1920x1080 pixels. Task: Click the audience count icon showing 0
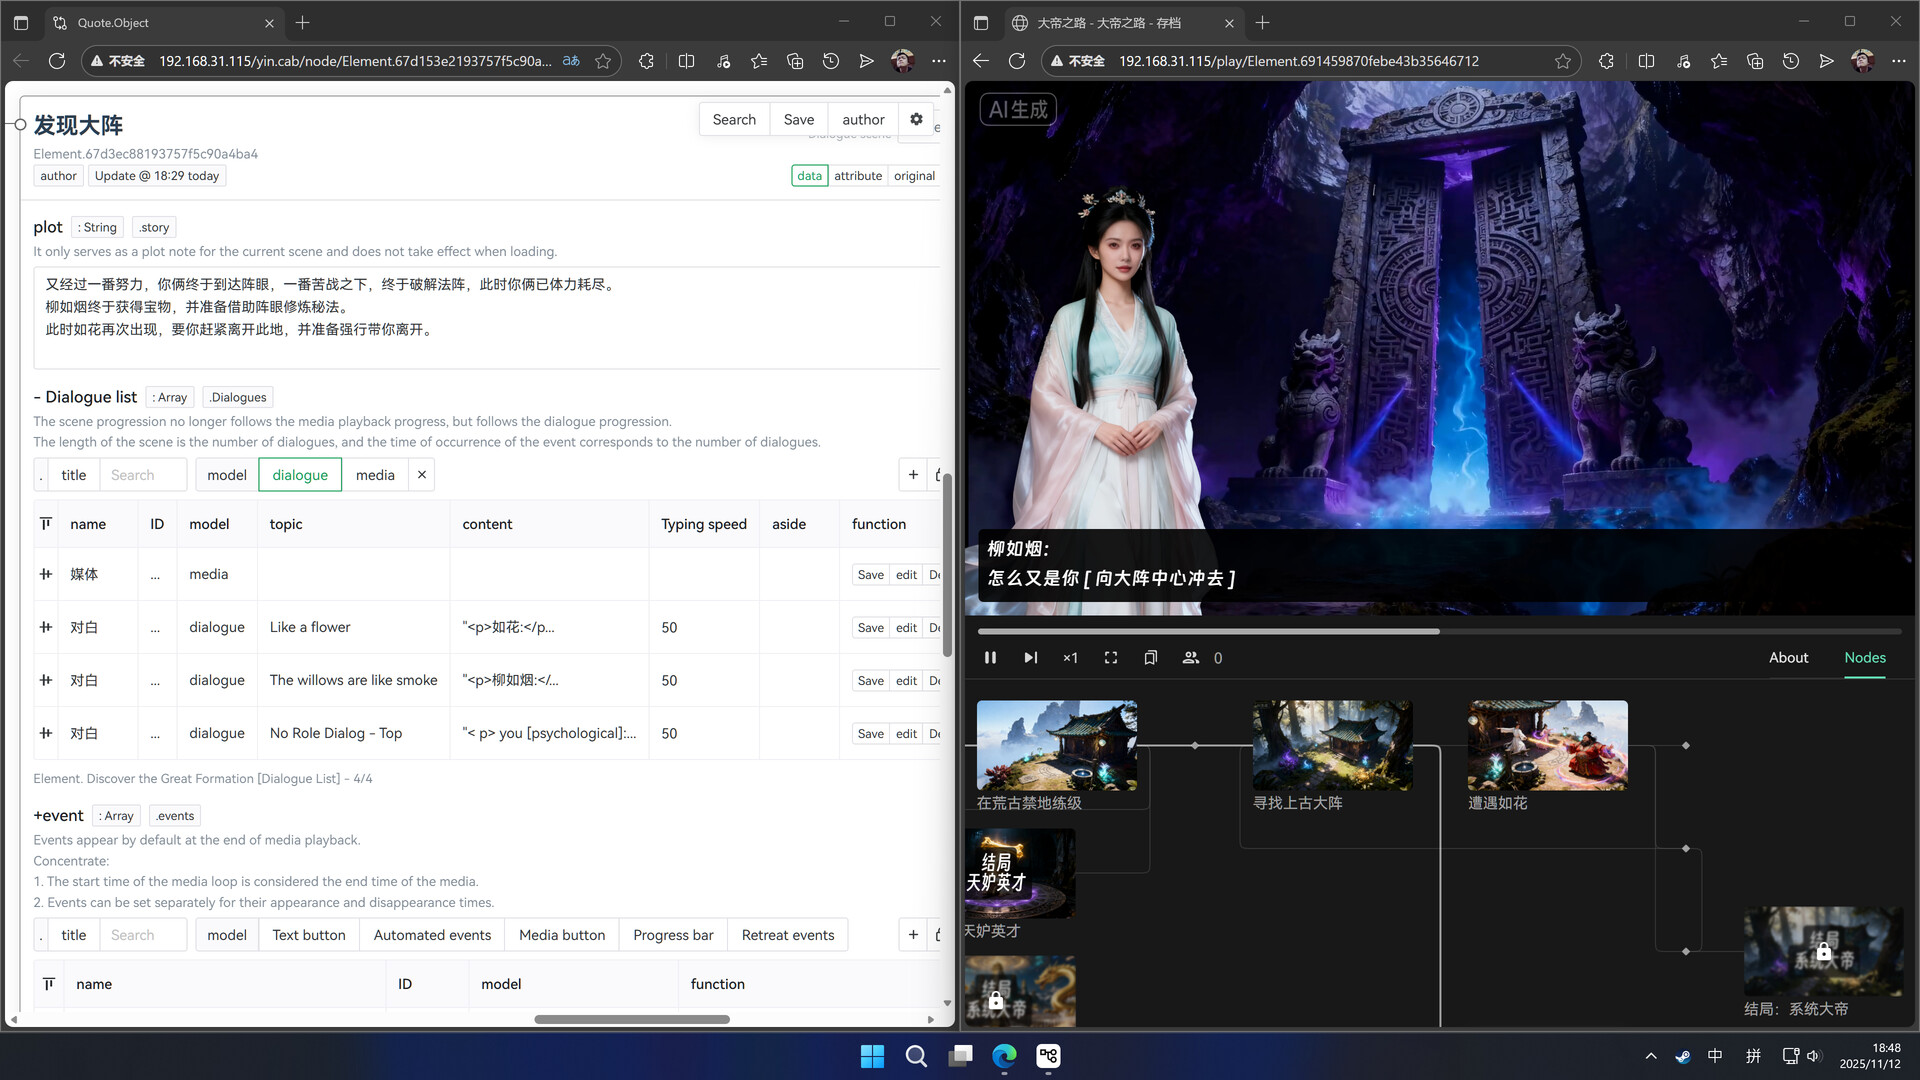(1191, 657)
